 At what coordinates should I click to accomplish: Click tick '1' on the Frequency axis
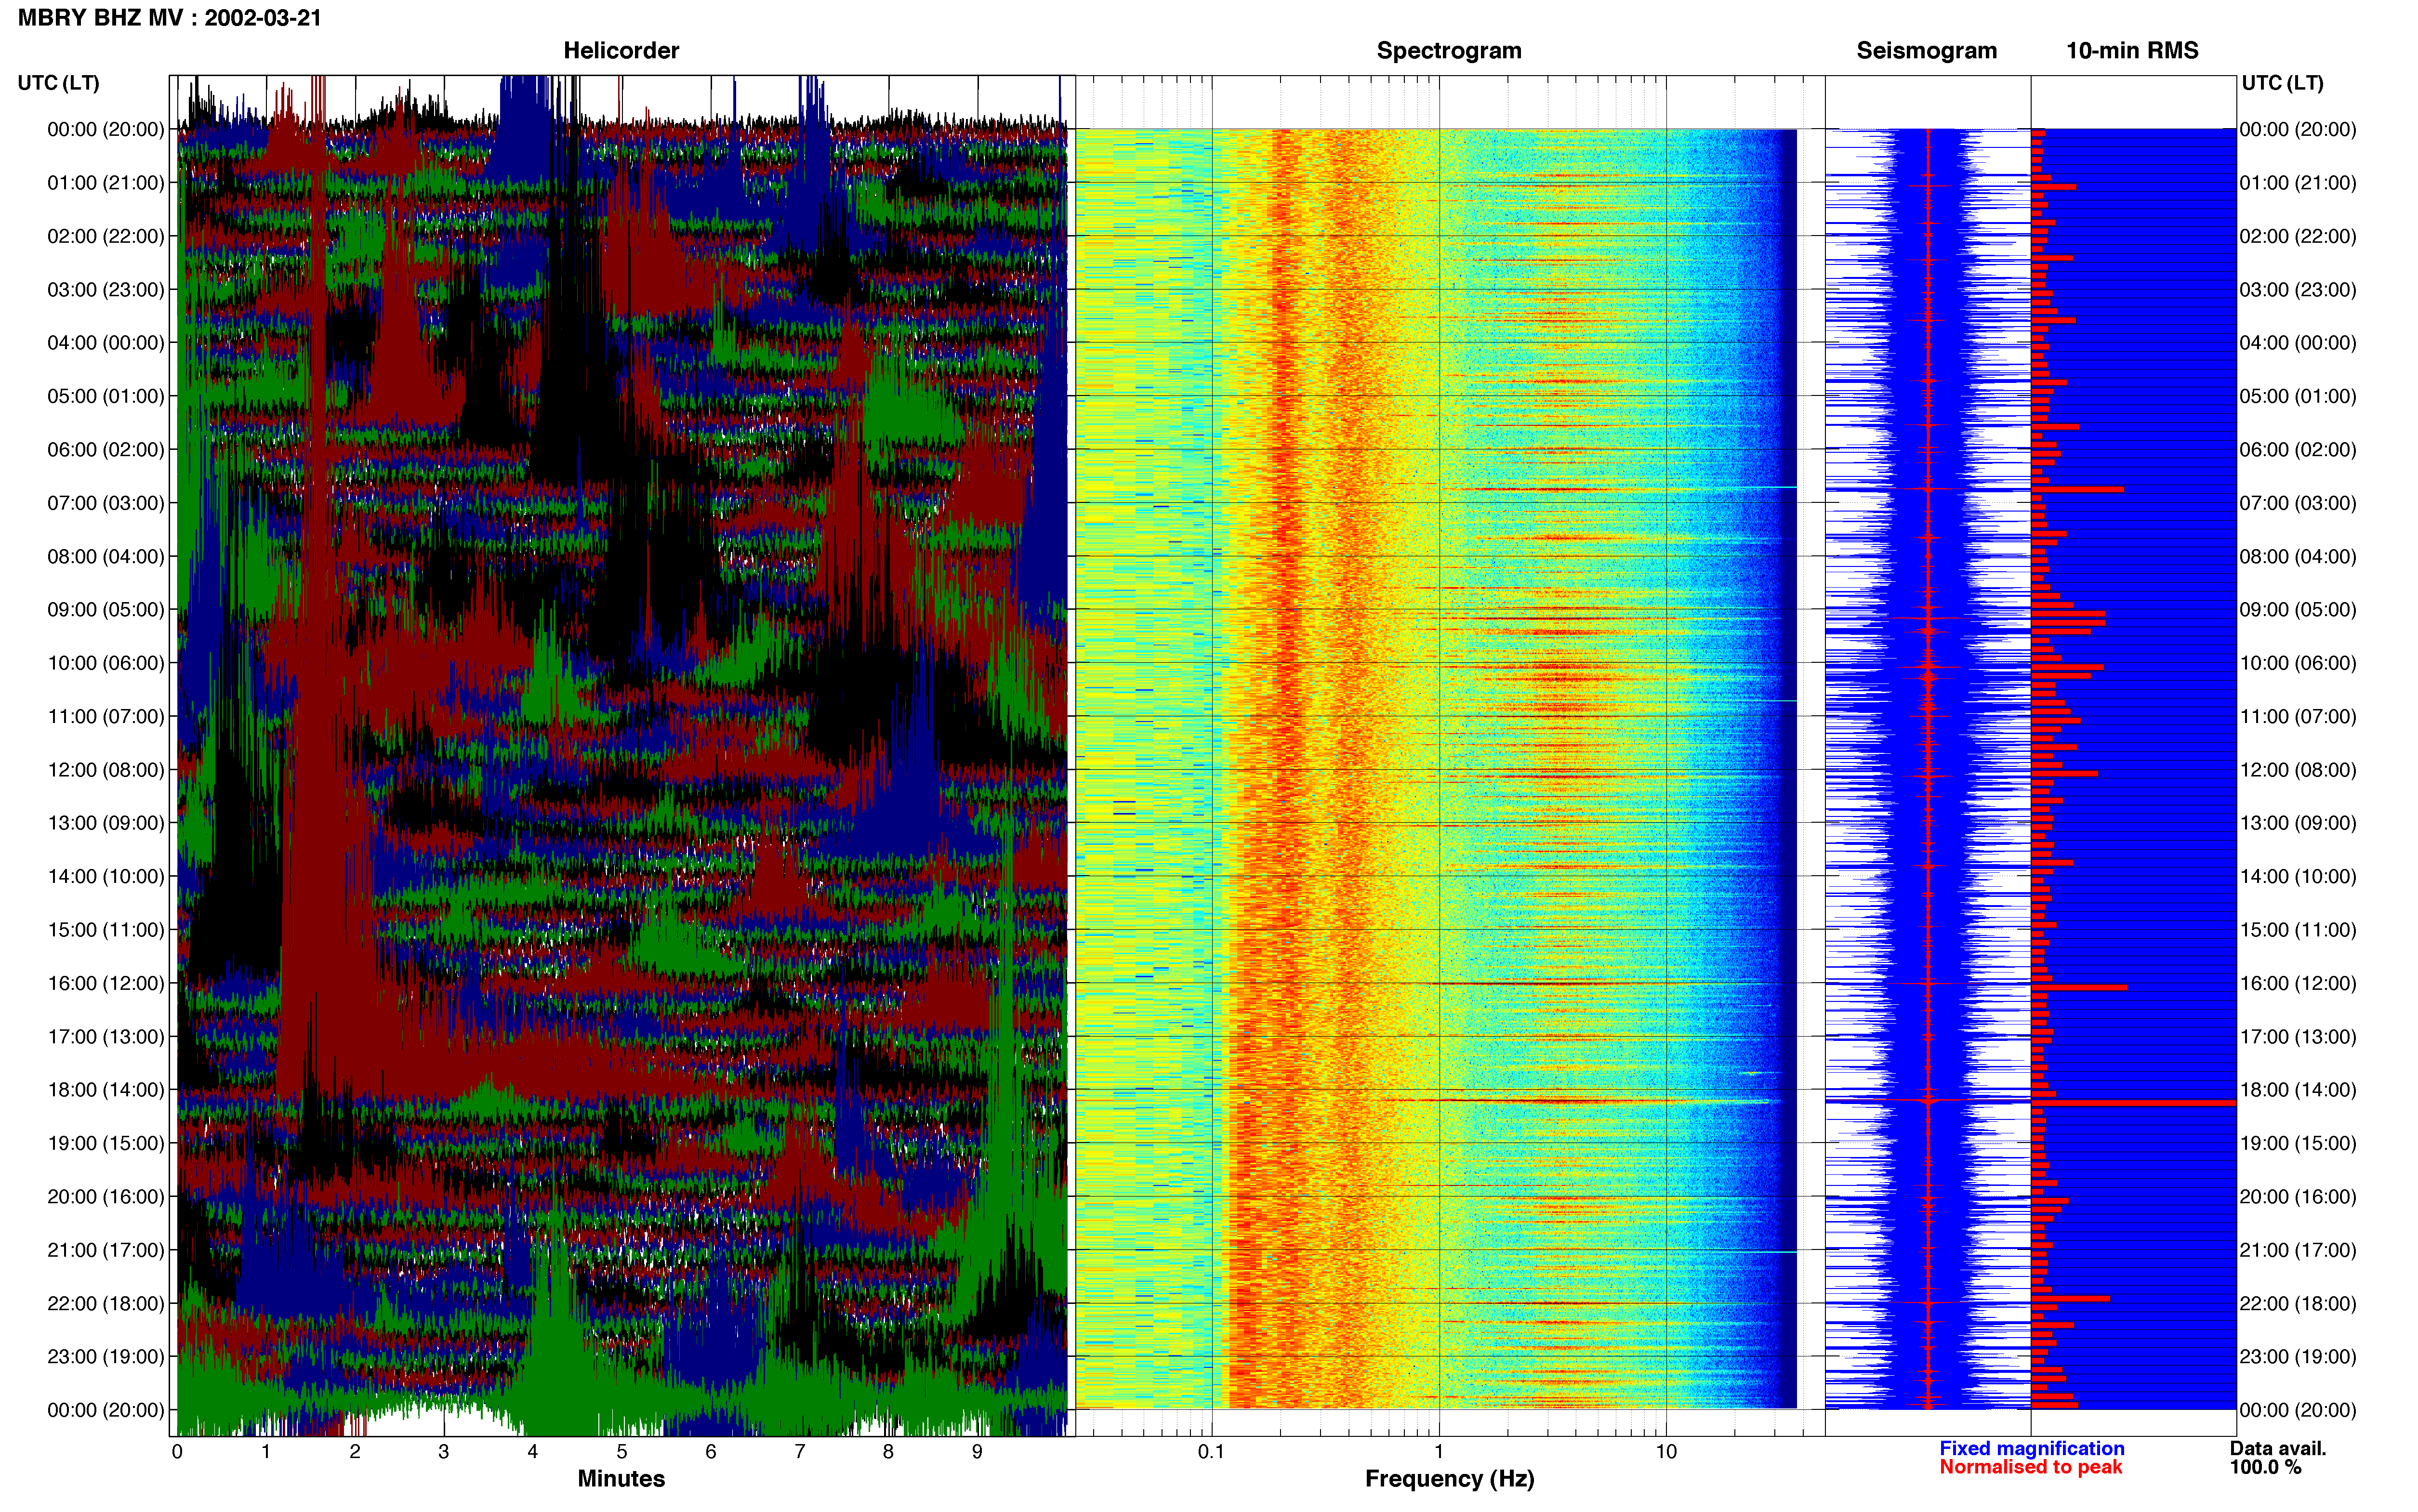1439,1452
